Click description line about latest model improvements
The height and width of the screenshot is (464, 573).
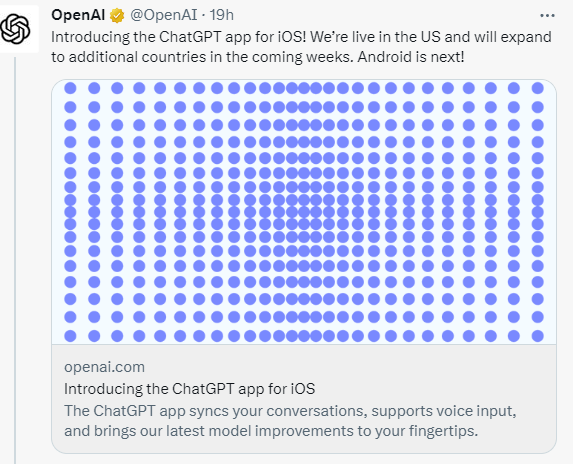click(x=271, y=431)
